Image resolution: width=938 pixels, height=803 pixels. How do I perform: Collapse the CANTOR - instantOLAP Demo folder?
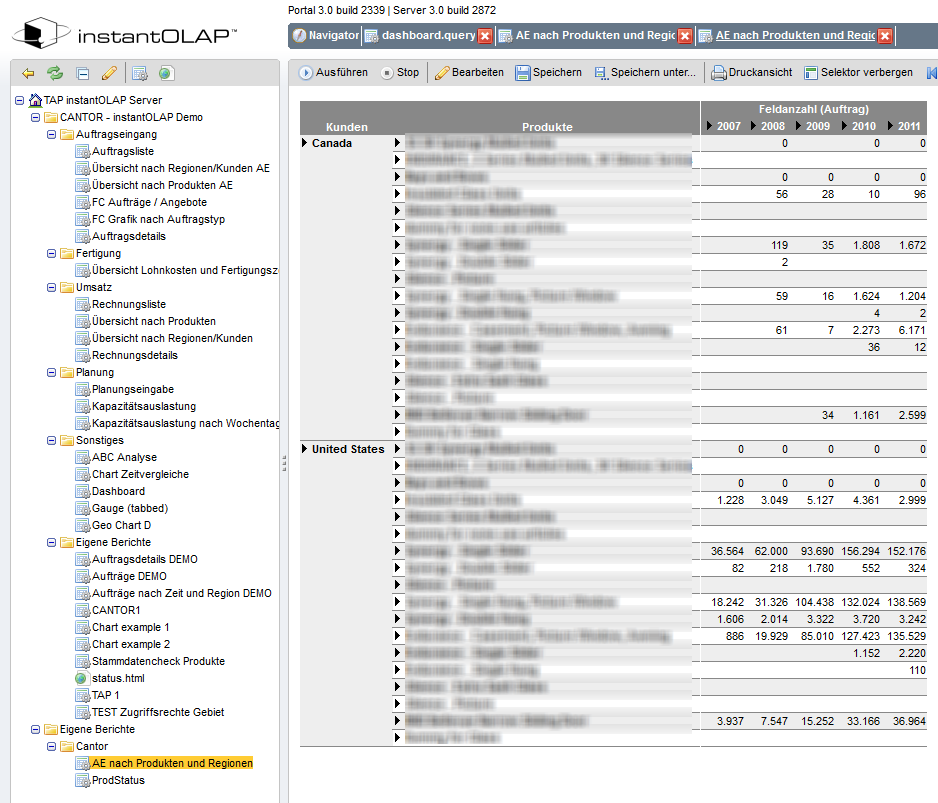pos(35,117)
